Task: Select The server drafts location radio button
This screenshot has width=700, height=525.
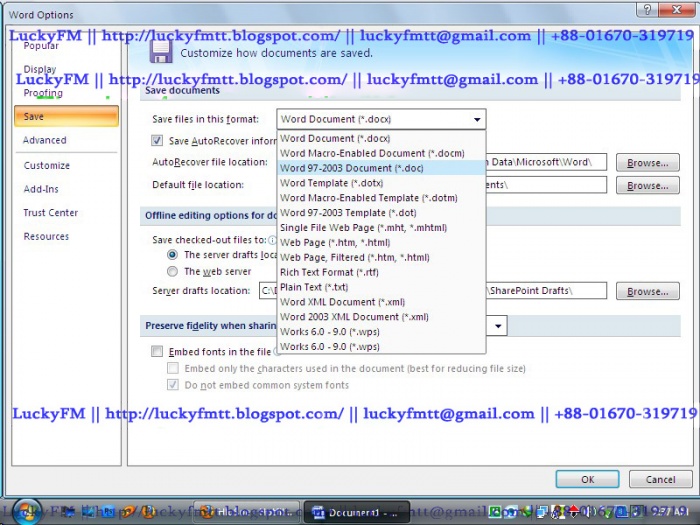Action: pyautogui.click(x=172, y=254)
